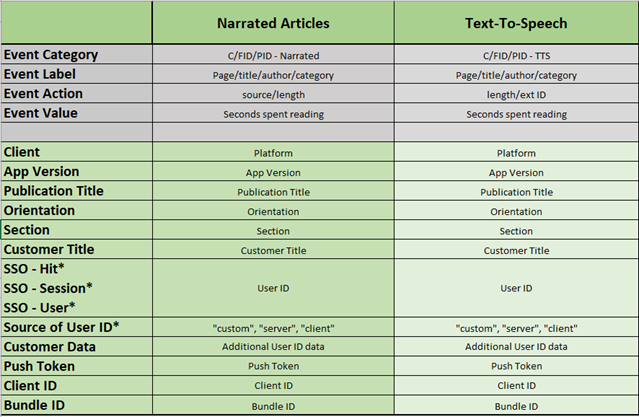The height and width of the screenshot is (417, 639).
Task: Select the C/FID/PID - Narrated cell
Action: (273, 54)
